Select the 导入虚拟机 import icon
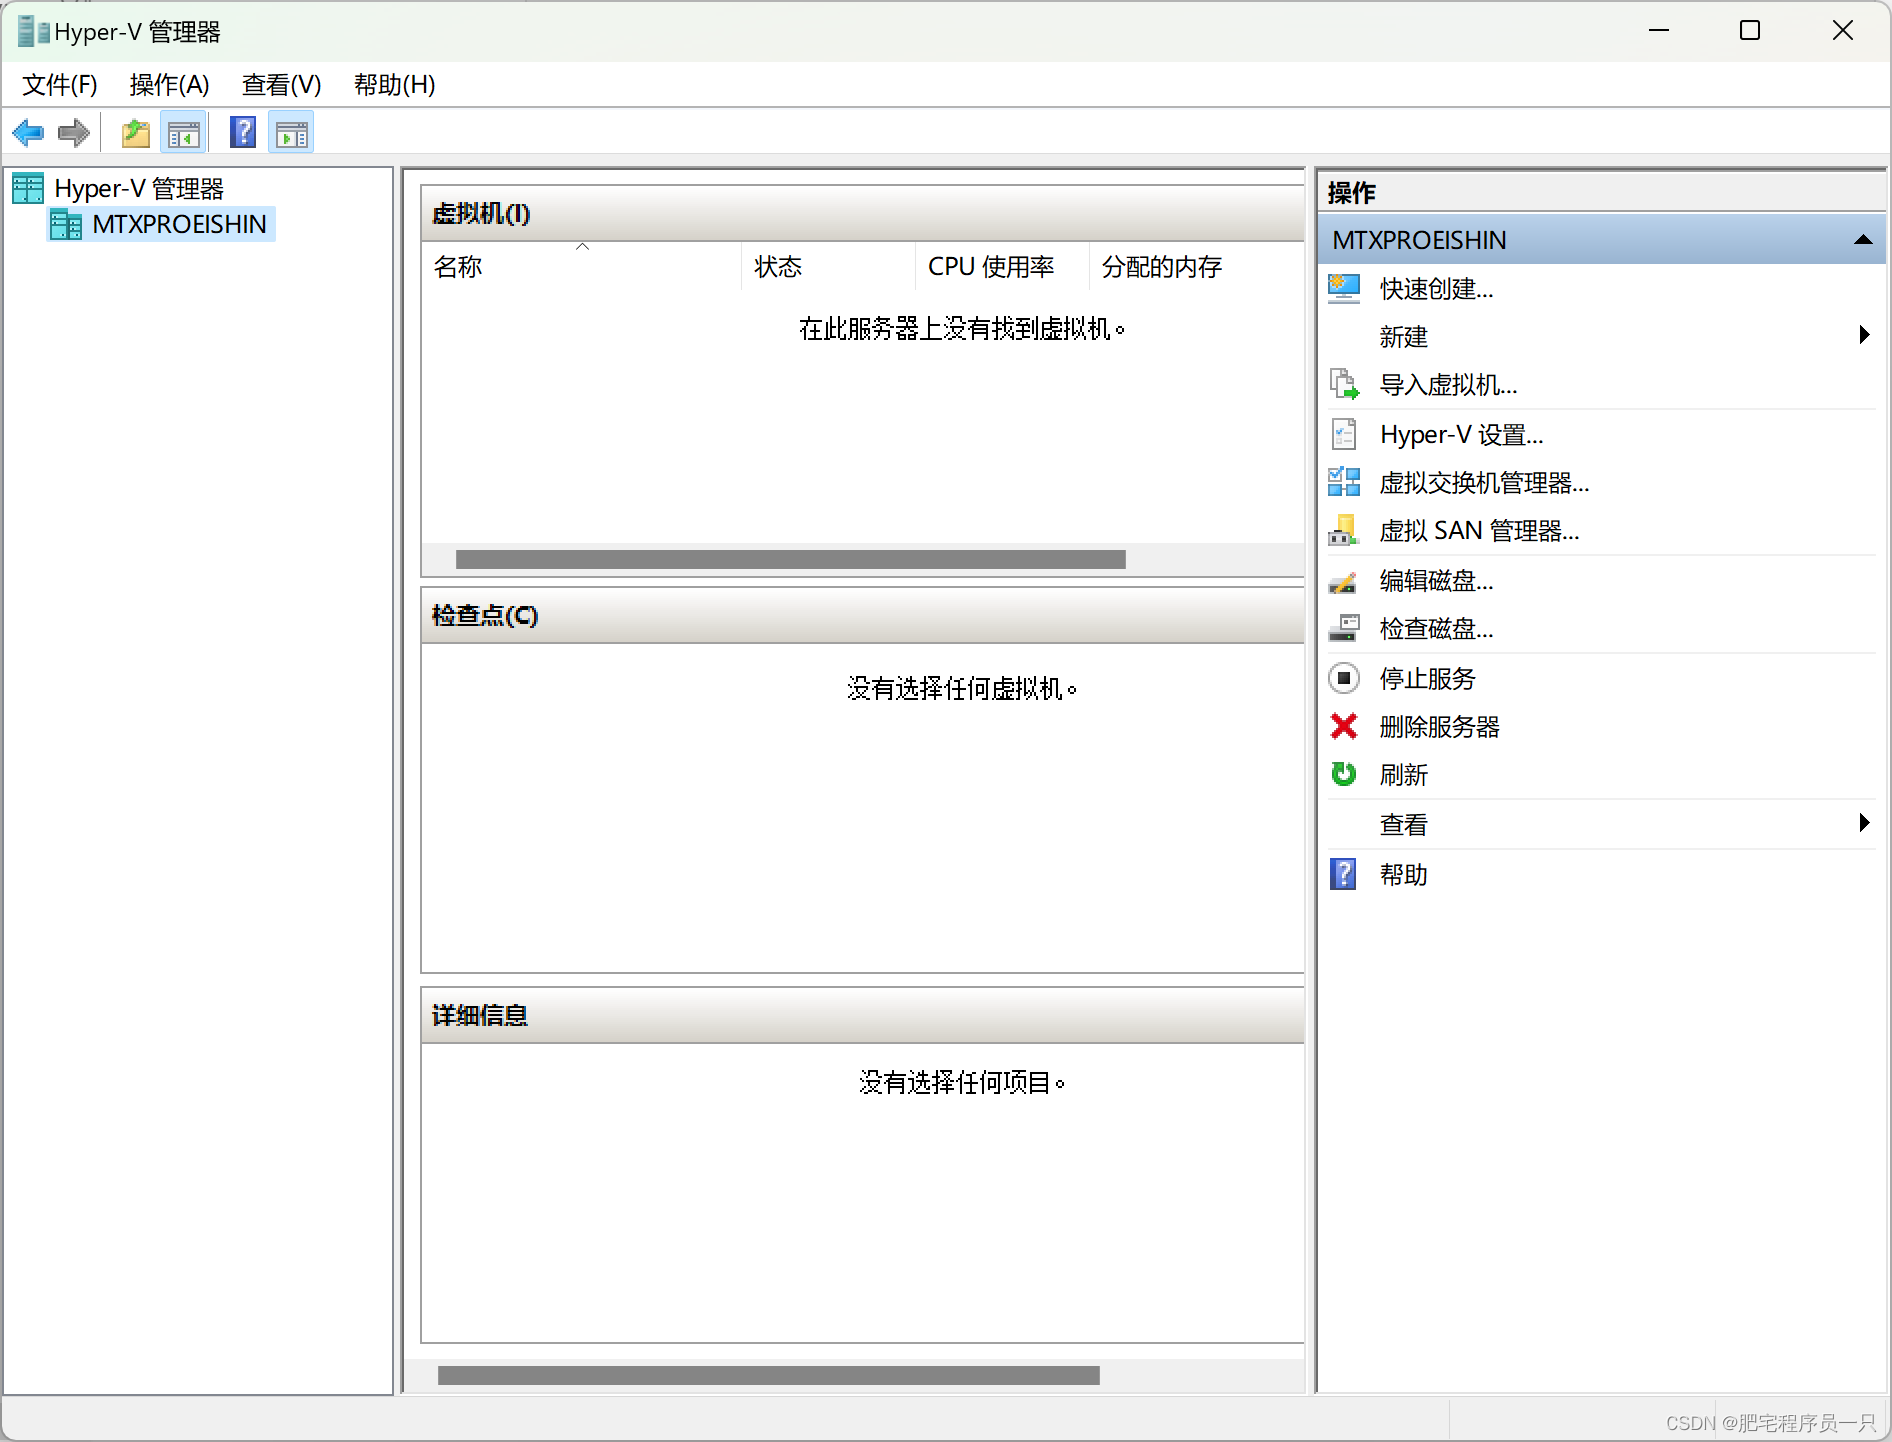 click(1344, 384)
